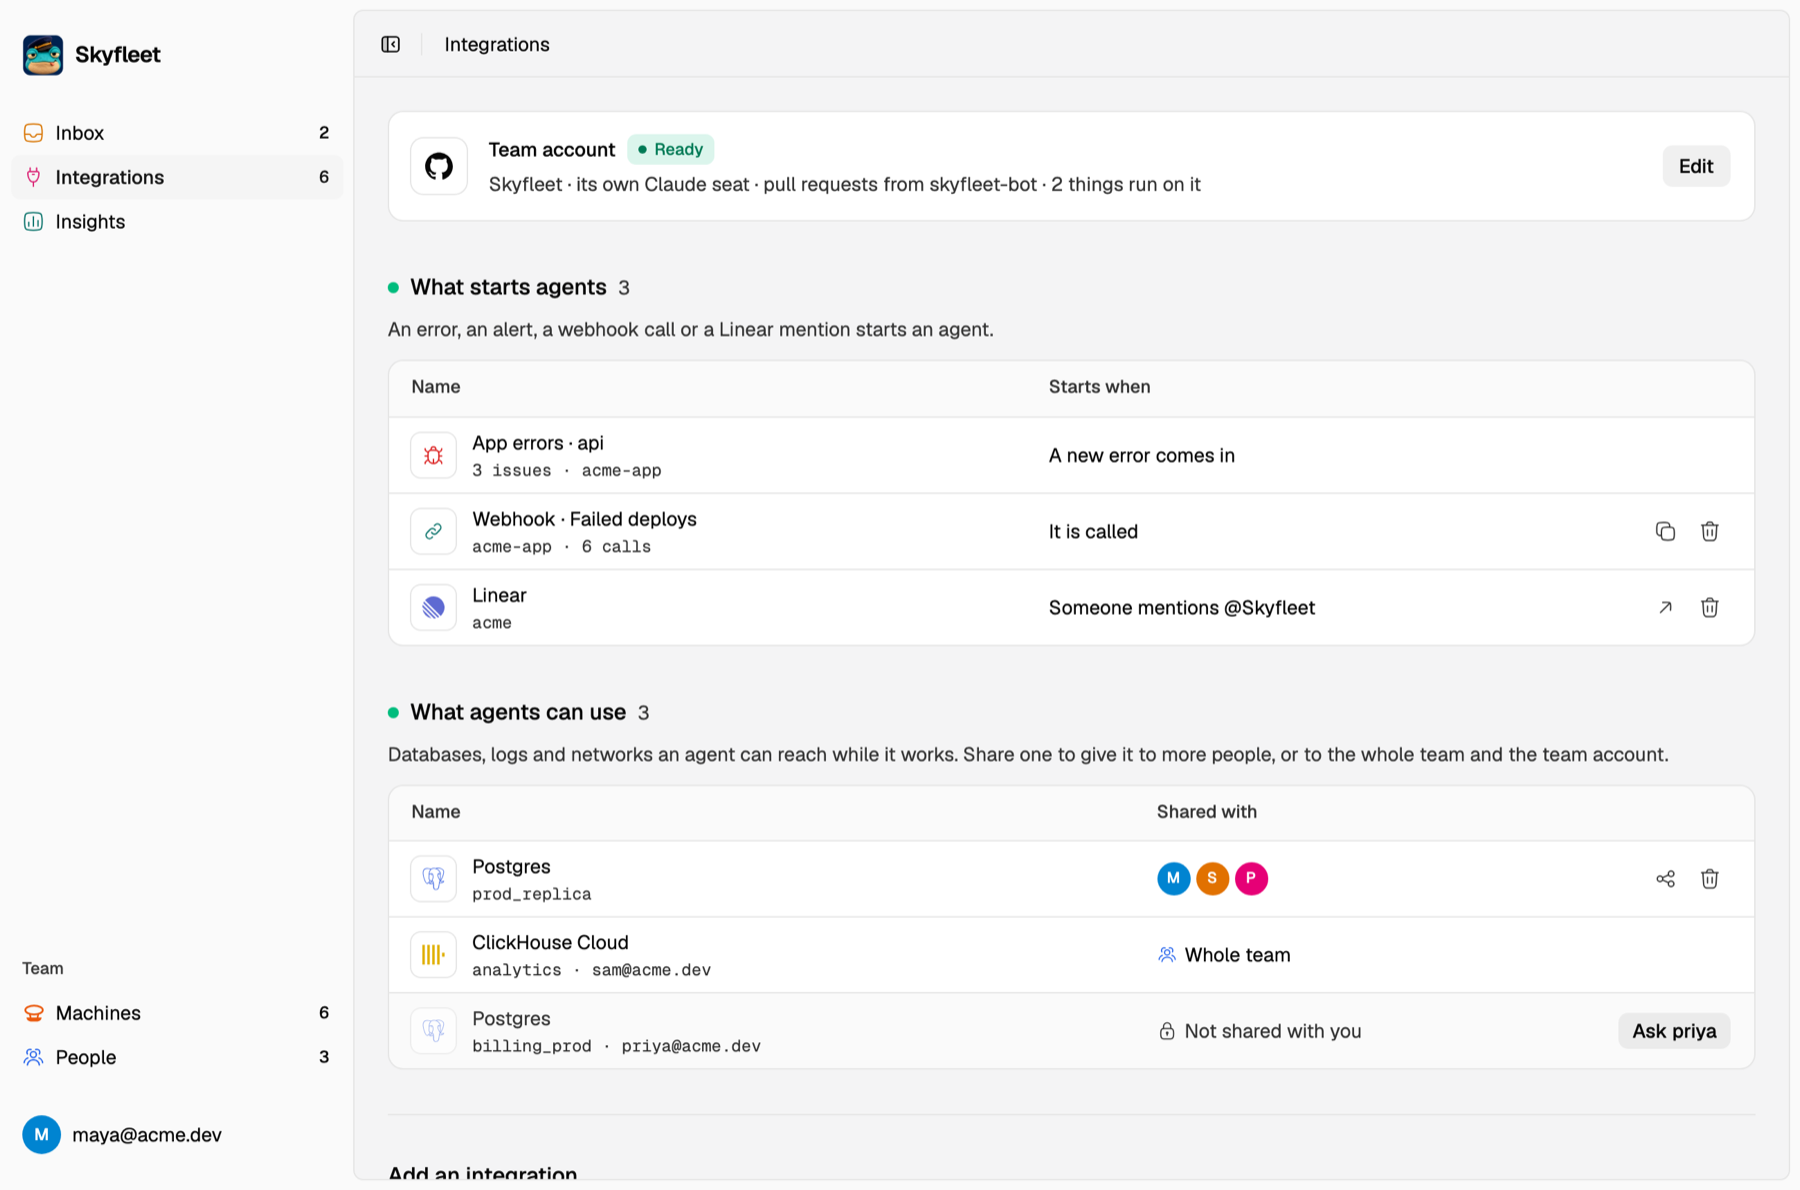Click the 'Starts when' column header

tap(1099, 387)
